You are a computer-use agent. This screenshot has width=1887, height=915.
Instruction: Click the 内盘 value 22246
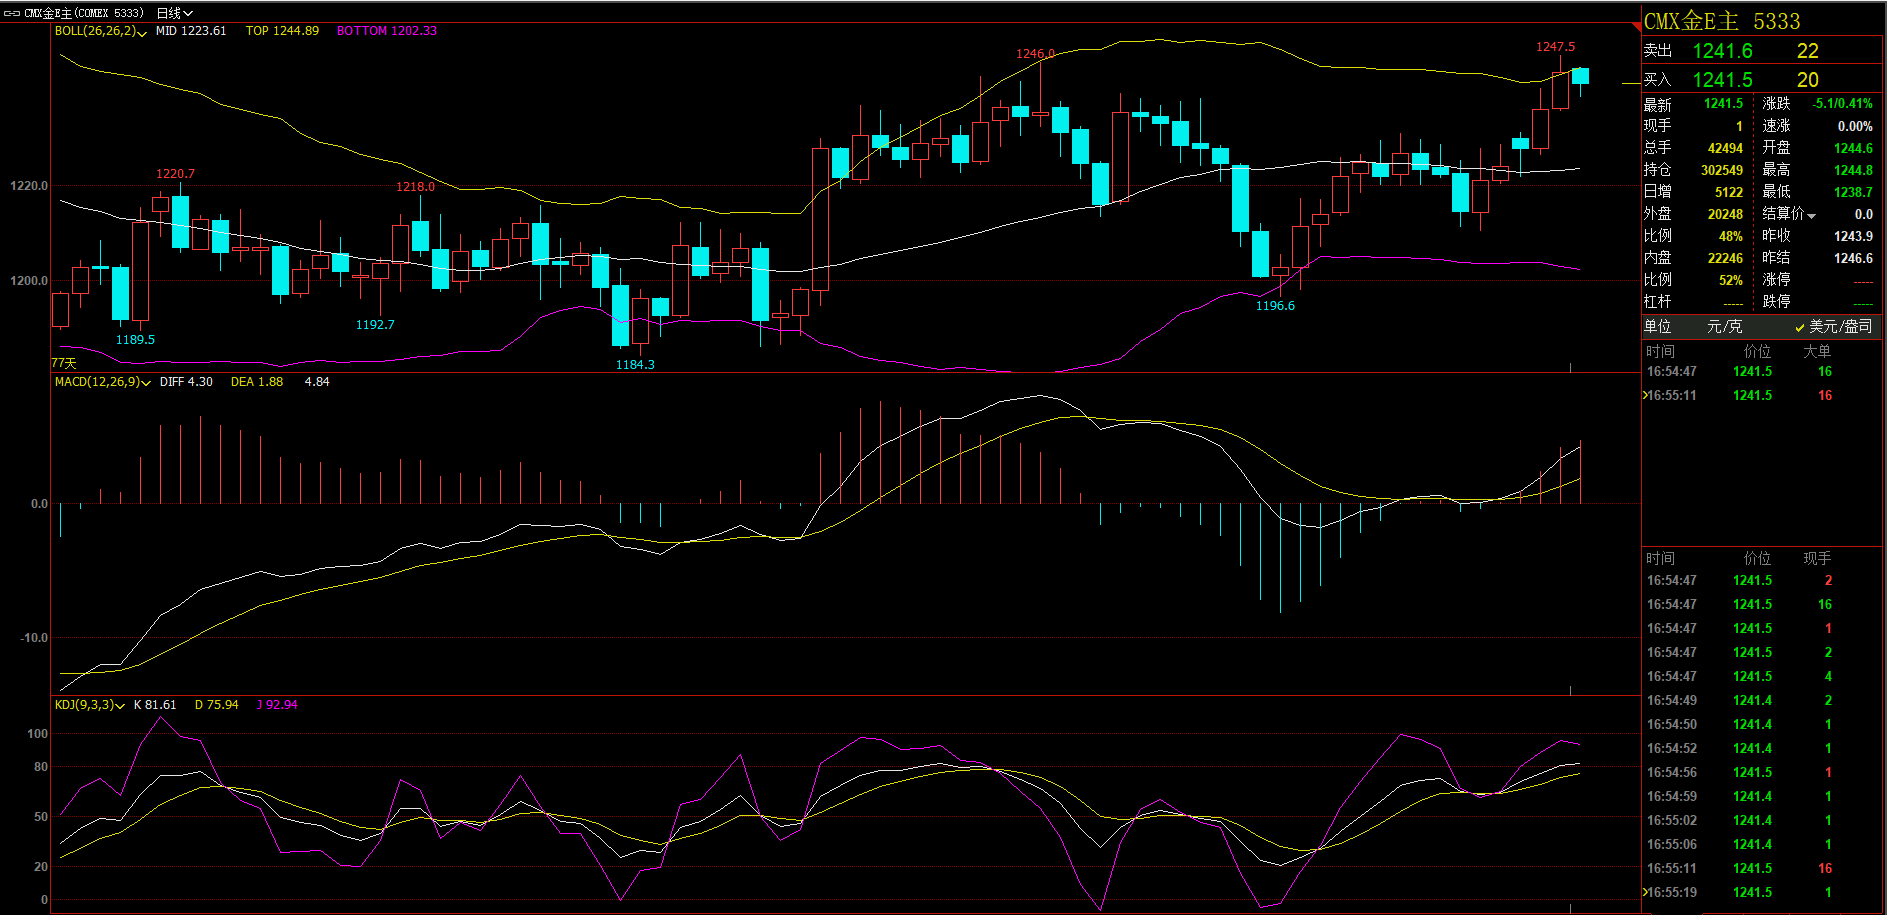(x=1725, y=258)
